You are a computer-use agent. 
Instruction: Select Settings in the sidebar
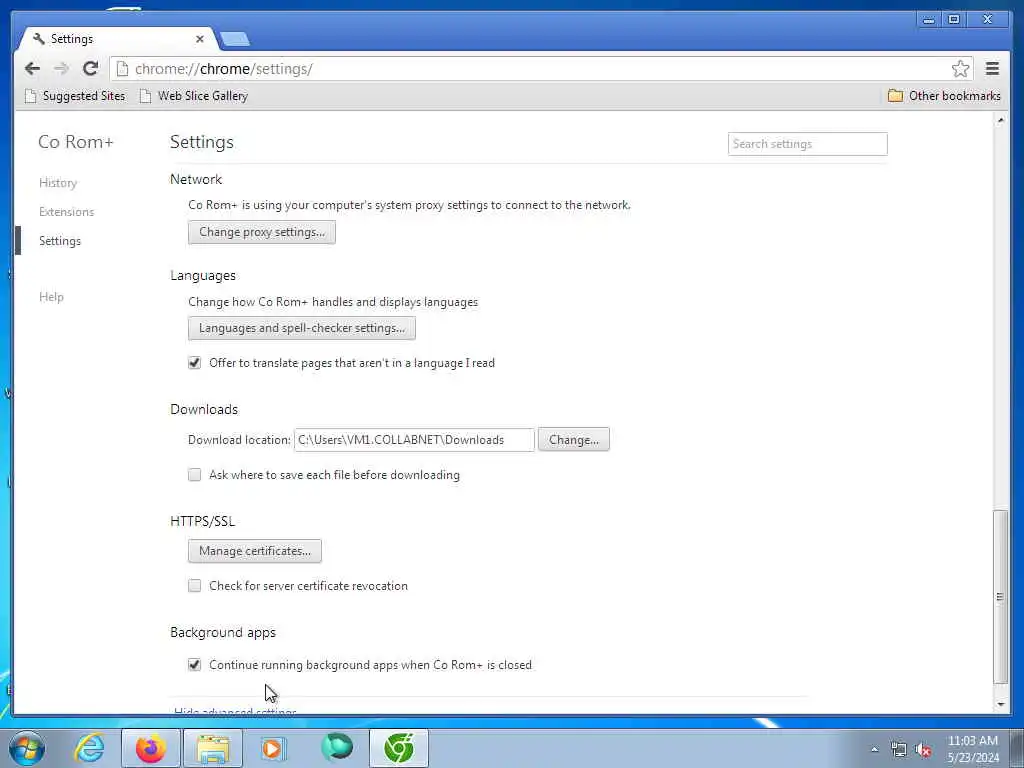click(60, 241)
